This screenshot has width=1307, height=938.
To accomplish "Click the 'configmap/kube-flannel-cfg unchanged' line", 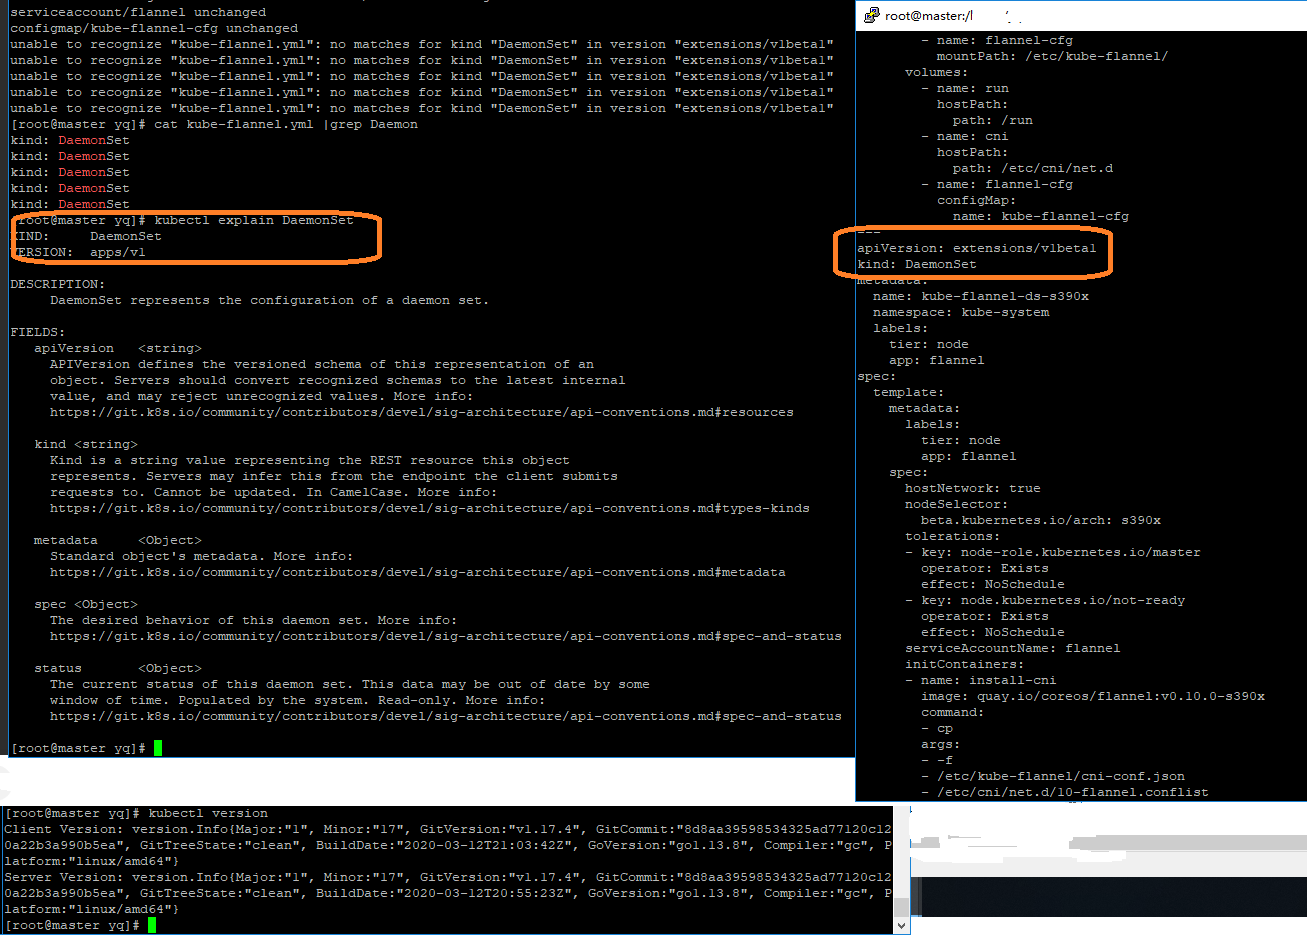I will (x=154, y=28).
